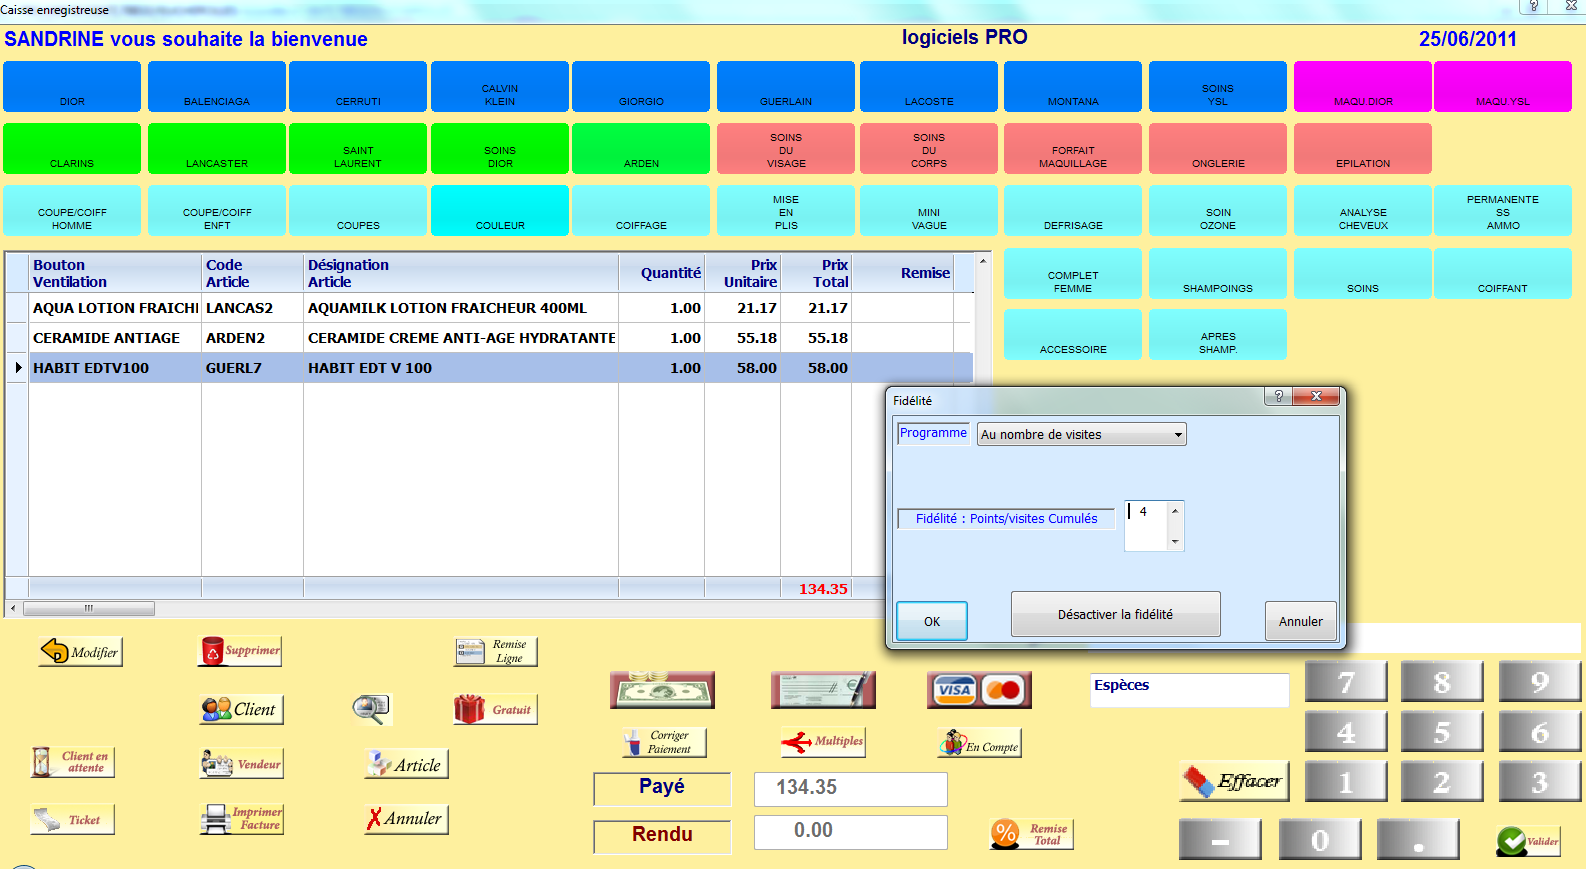Click the green Valider checkmark
1586x869 pixels.
coord(1528,841)
